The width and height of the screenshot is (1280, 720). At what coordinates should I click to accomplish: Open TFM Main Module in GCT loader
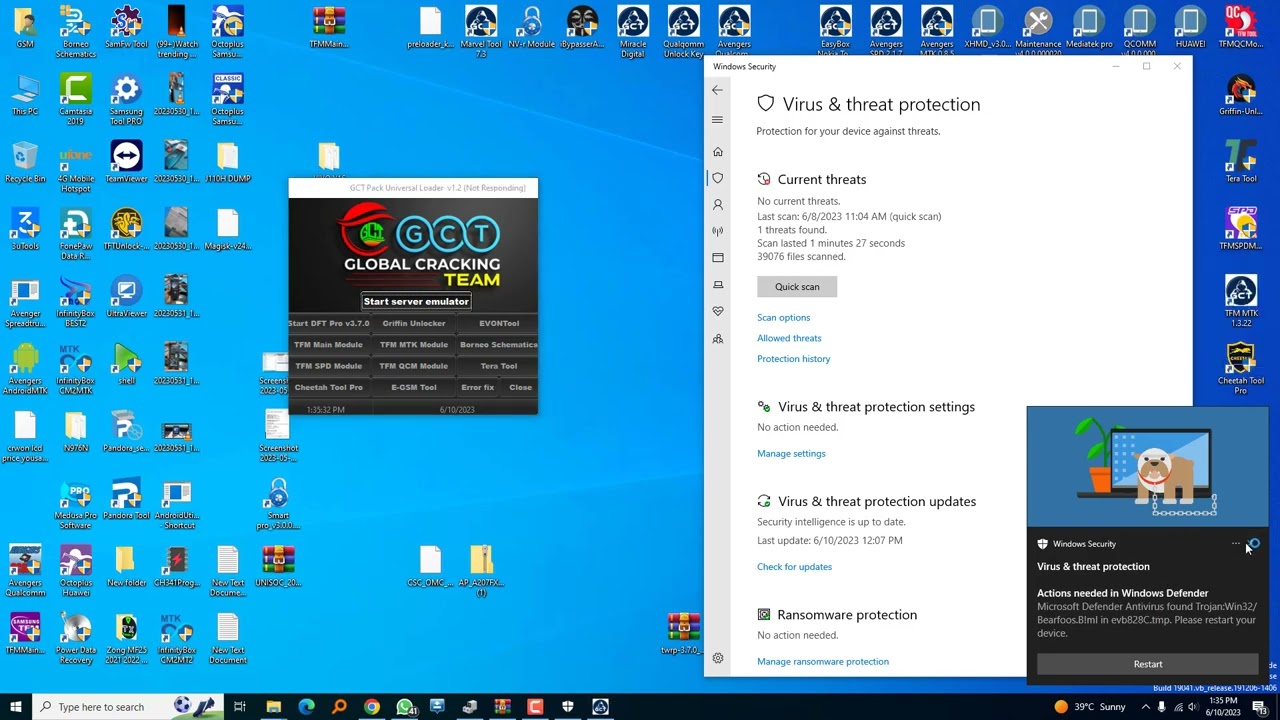pos(329,345)
